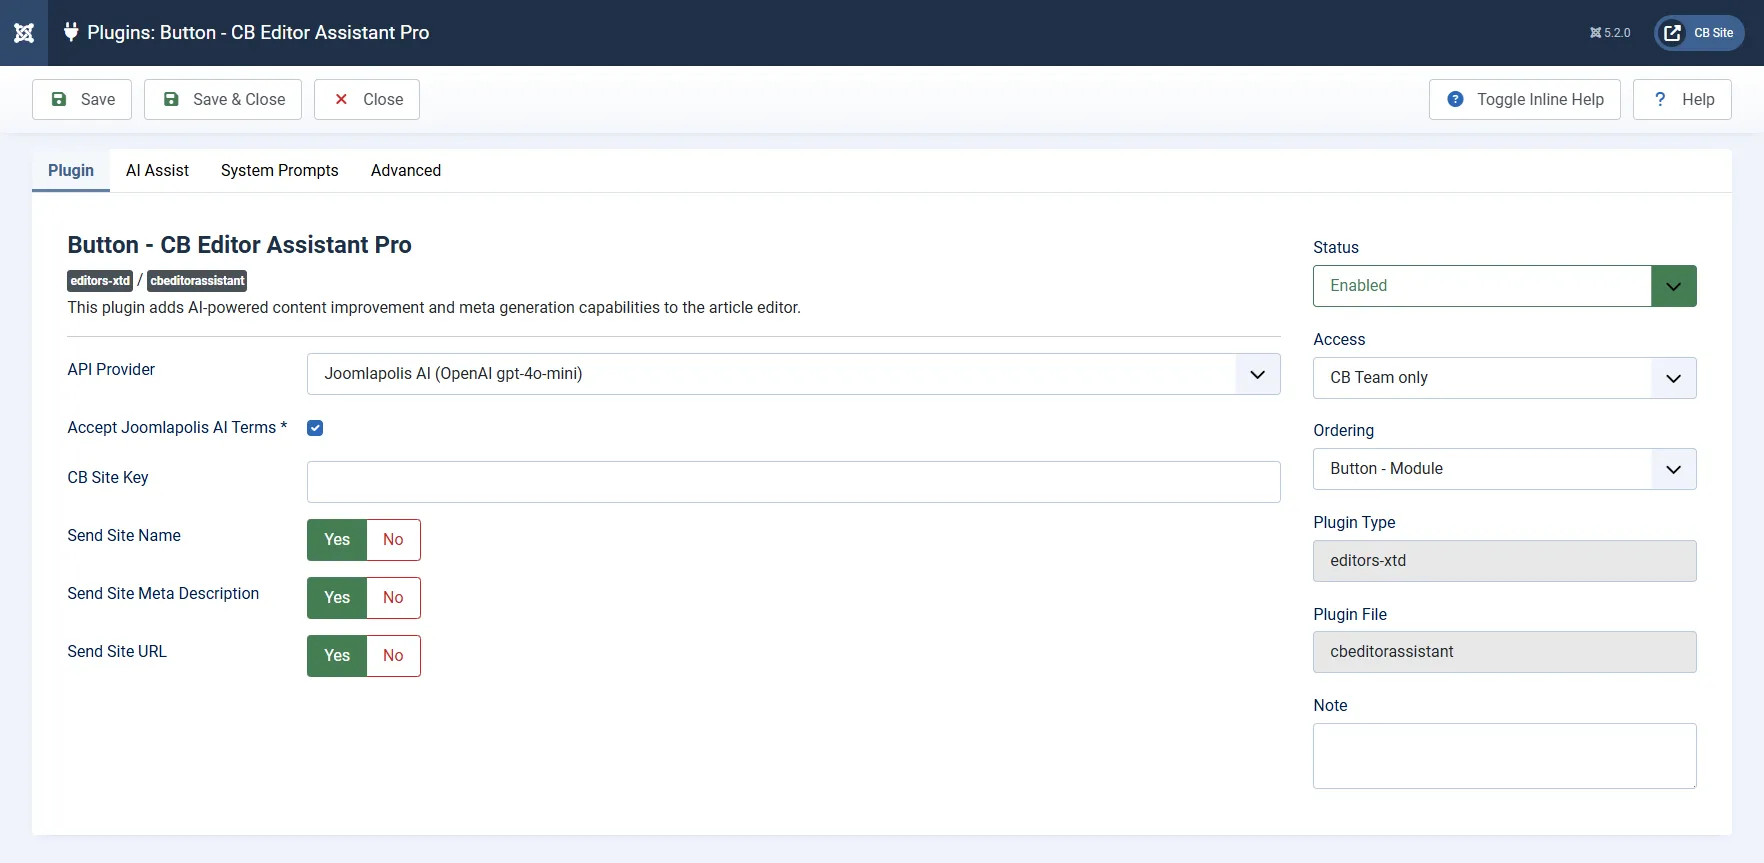This screenshot has width=1764, height=863.
Task: Open the Ordering dropdown showing Button - Module
Action: 1505,469
